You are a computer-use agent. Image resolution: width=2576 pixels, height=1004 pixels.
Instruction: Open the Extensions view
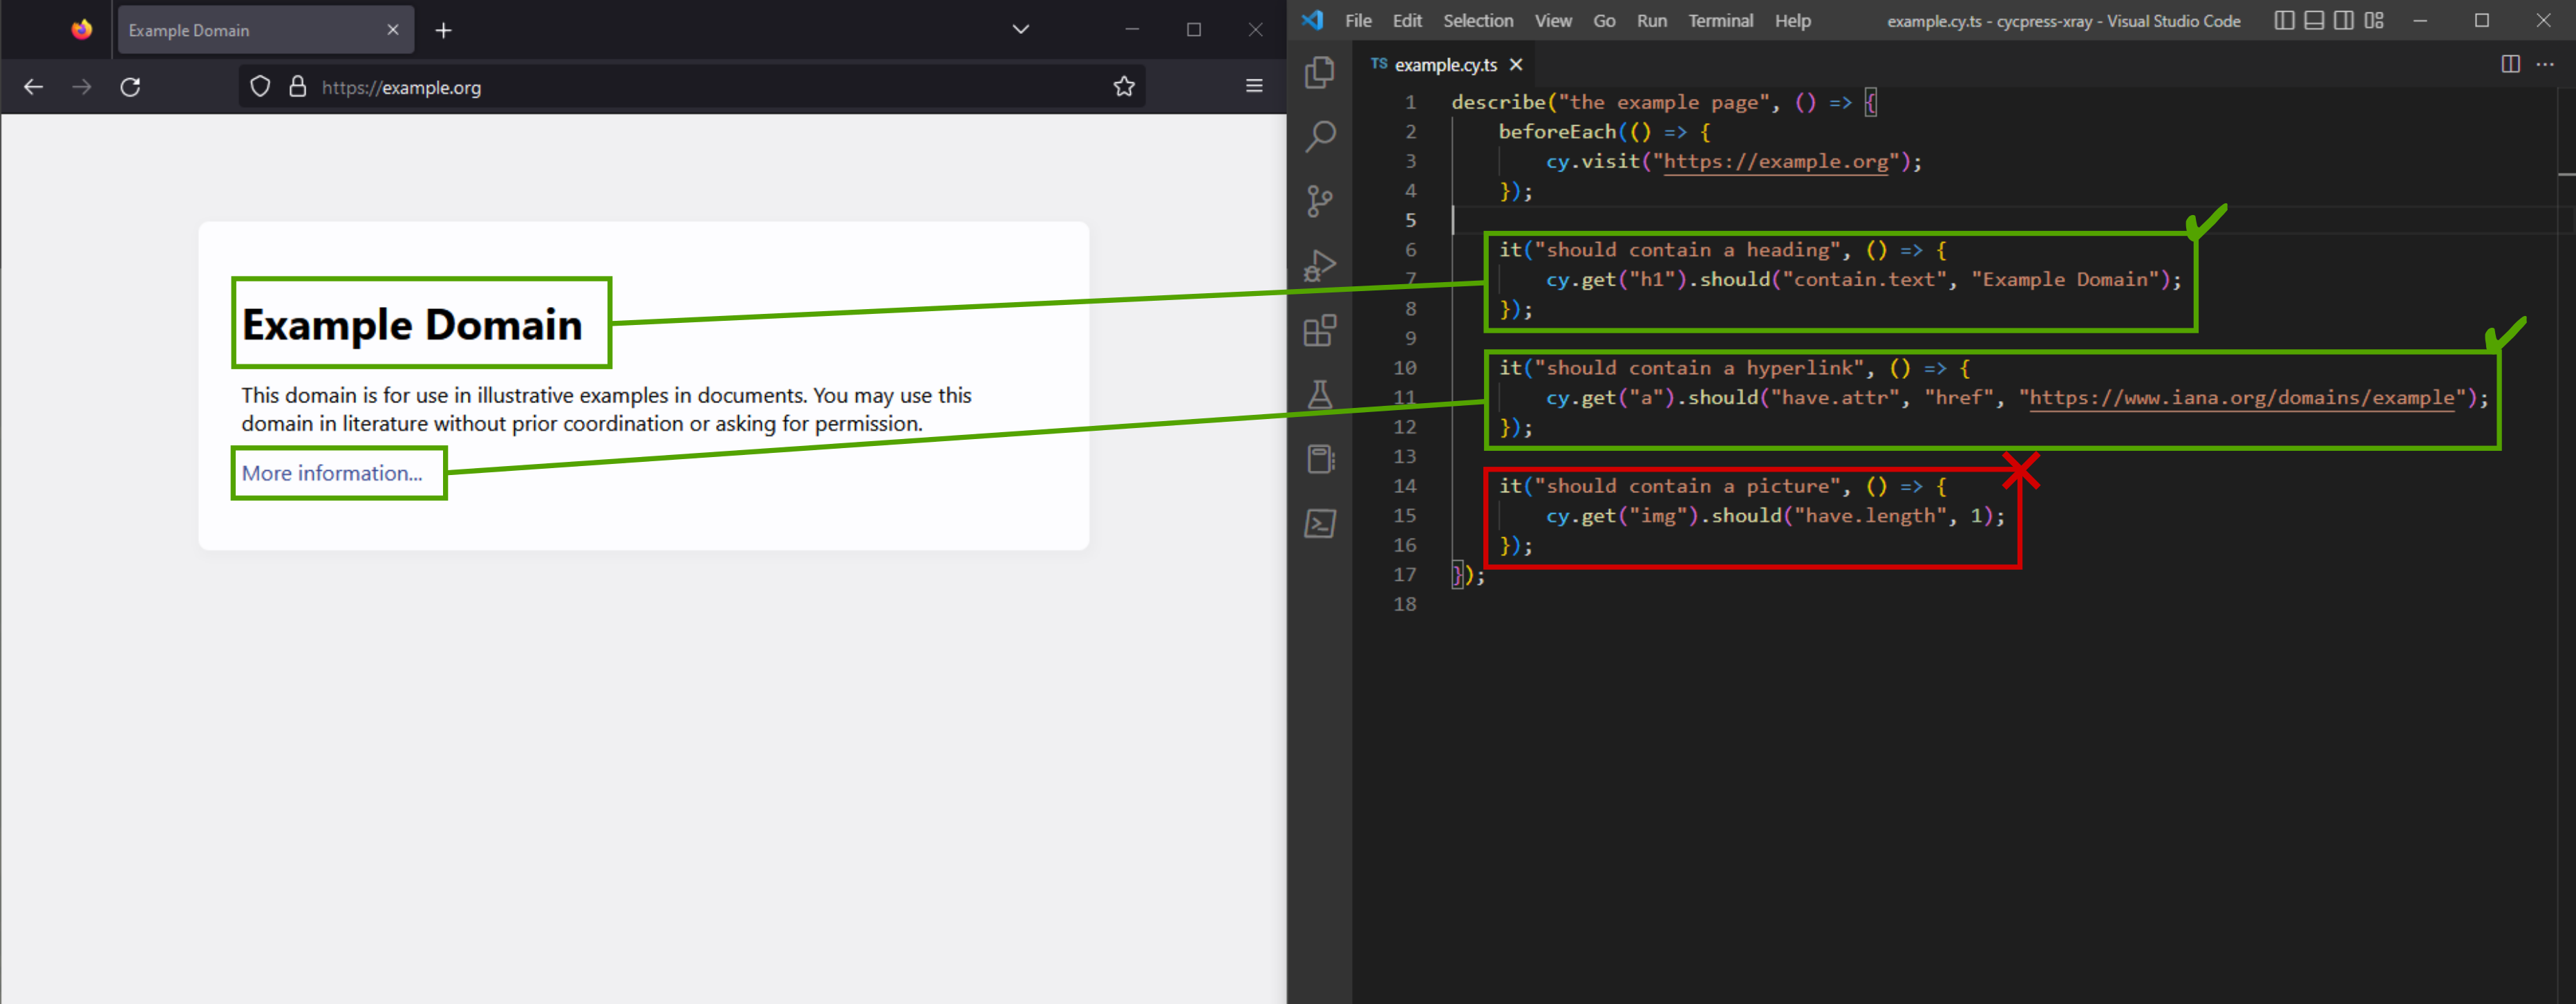coord(1320,330)
